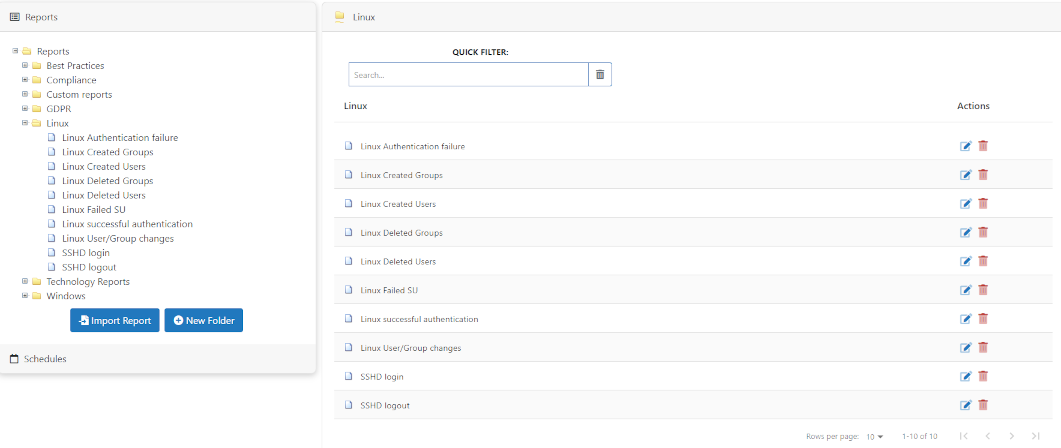Image resolution: width=1061 pixels, height=448 pixels.
Task: Expand the Technology Reports folder
Action: point(25,281)
